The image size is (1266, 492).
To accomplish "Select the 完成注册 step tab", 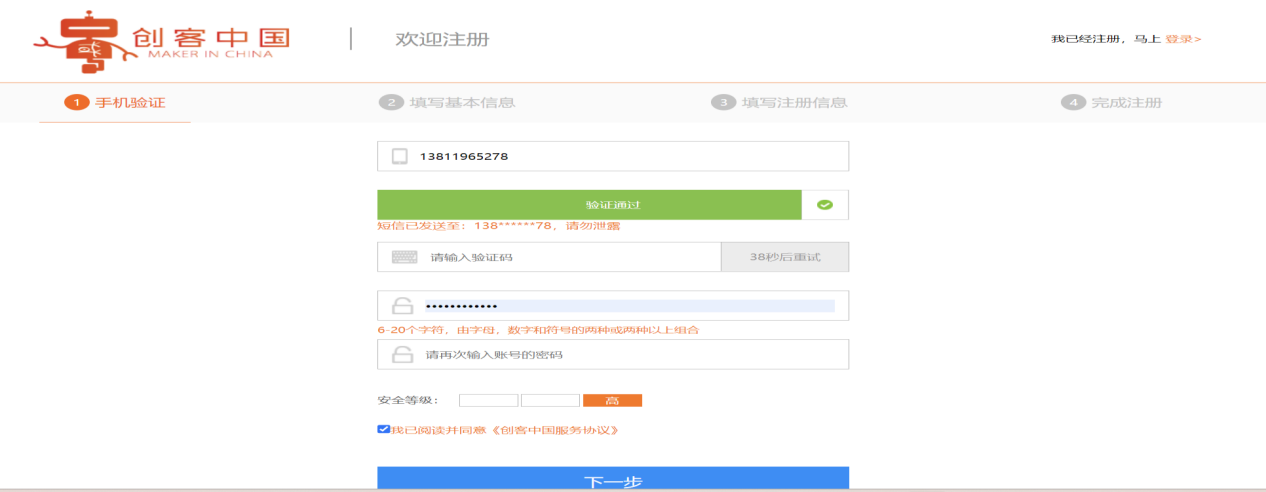I will 1111,102.
